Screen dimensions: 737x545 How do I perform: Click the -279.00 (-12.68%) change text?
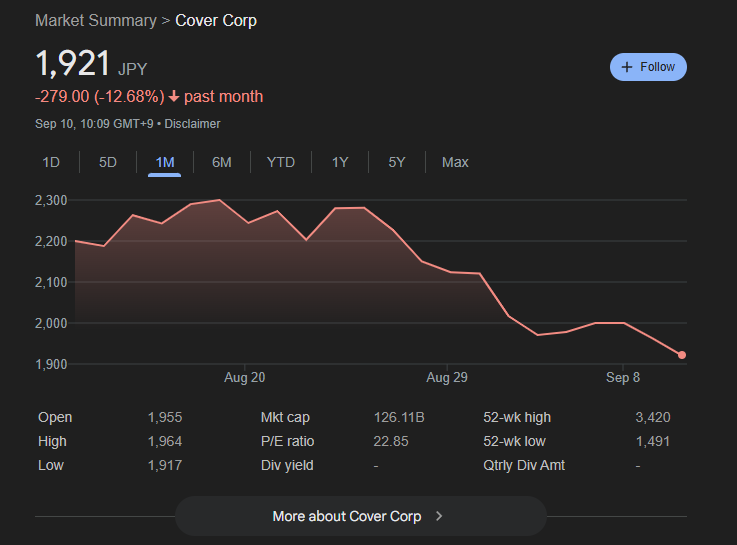pyautogui.click(x=100, y=97)
